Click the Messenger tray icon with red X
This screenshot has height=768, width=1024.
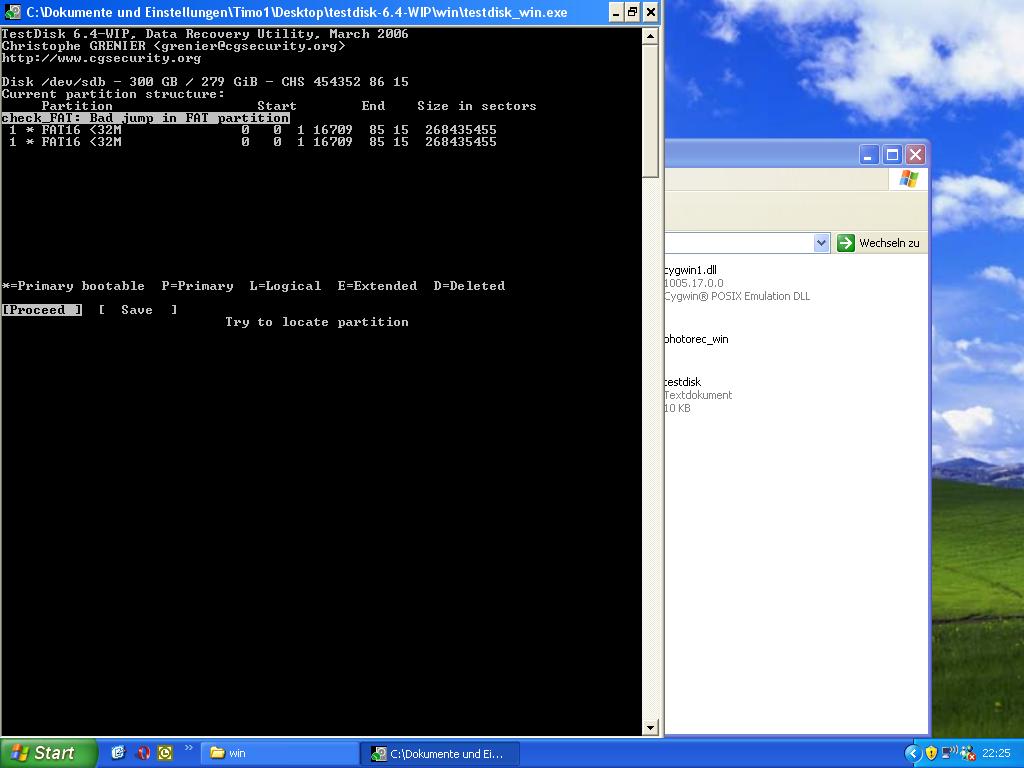coord(967,754)
